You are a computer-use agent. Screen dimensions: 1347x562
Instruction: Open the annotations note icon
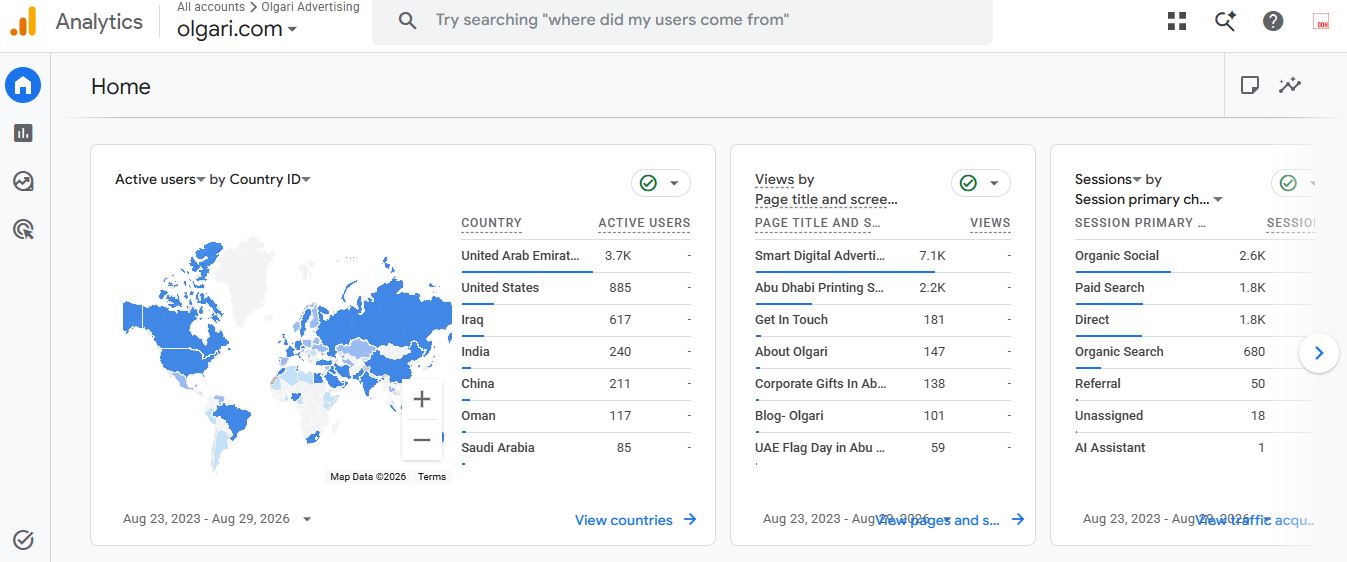[1249, 85]
